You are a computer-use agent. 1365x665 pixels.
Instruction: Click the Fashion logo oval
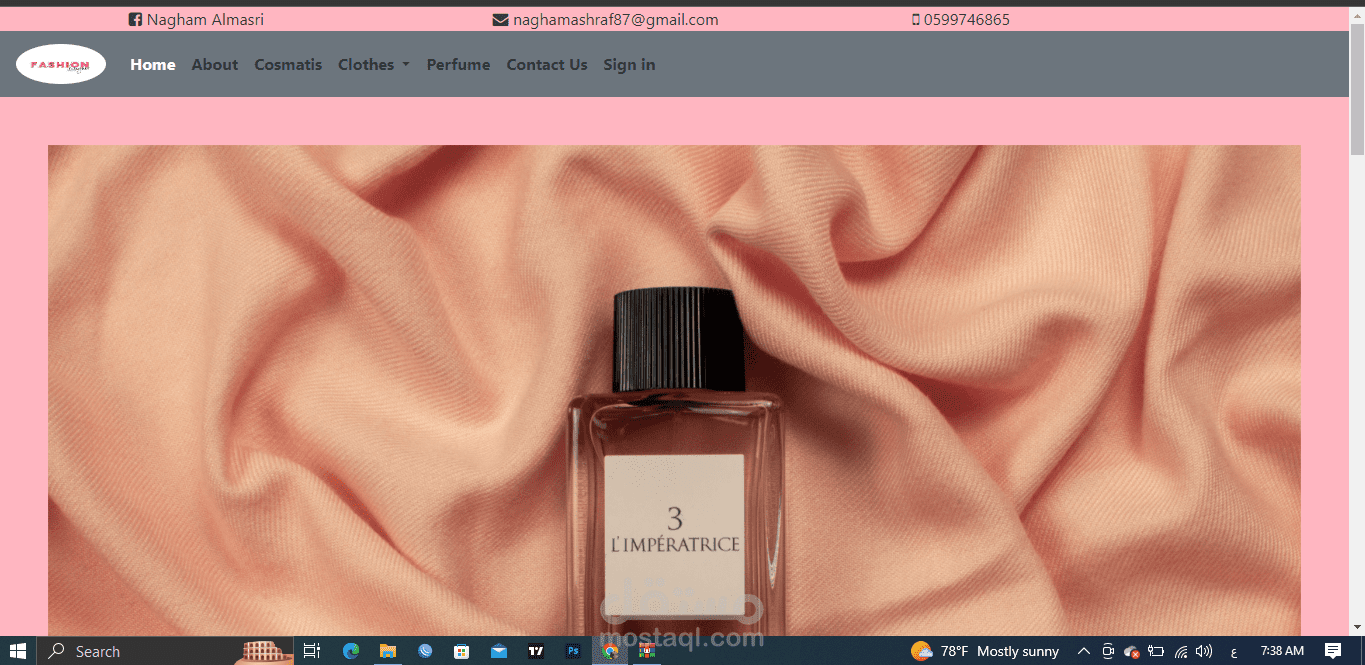(x=61, y=64)
